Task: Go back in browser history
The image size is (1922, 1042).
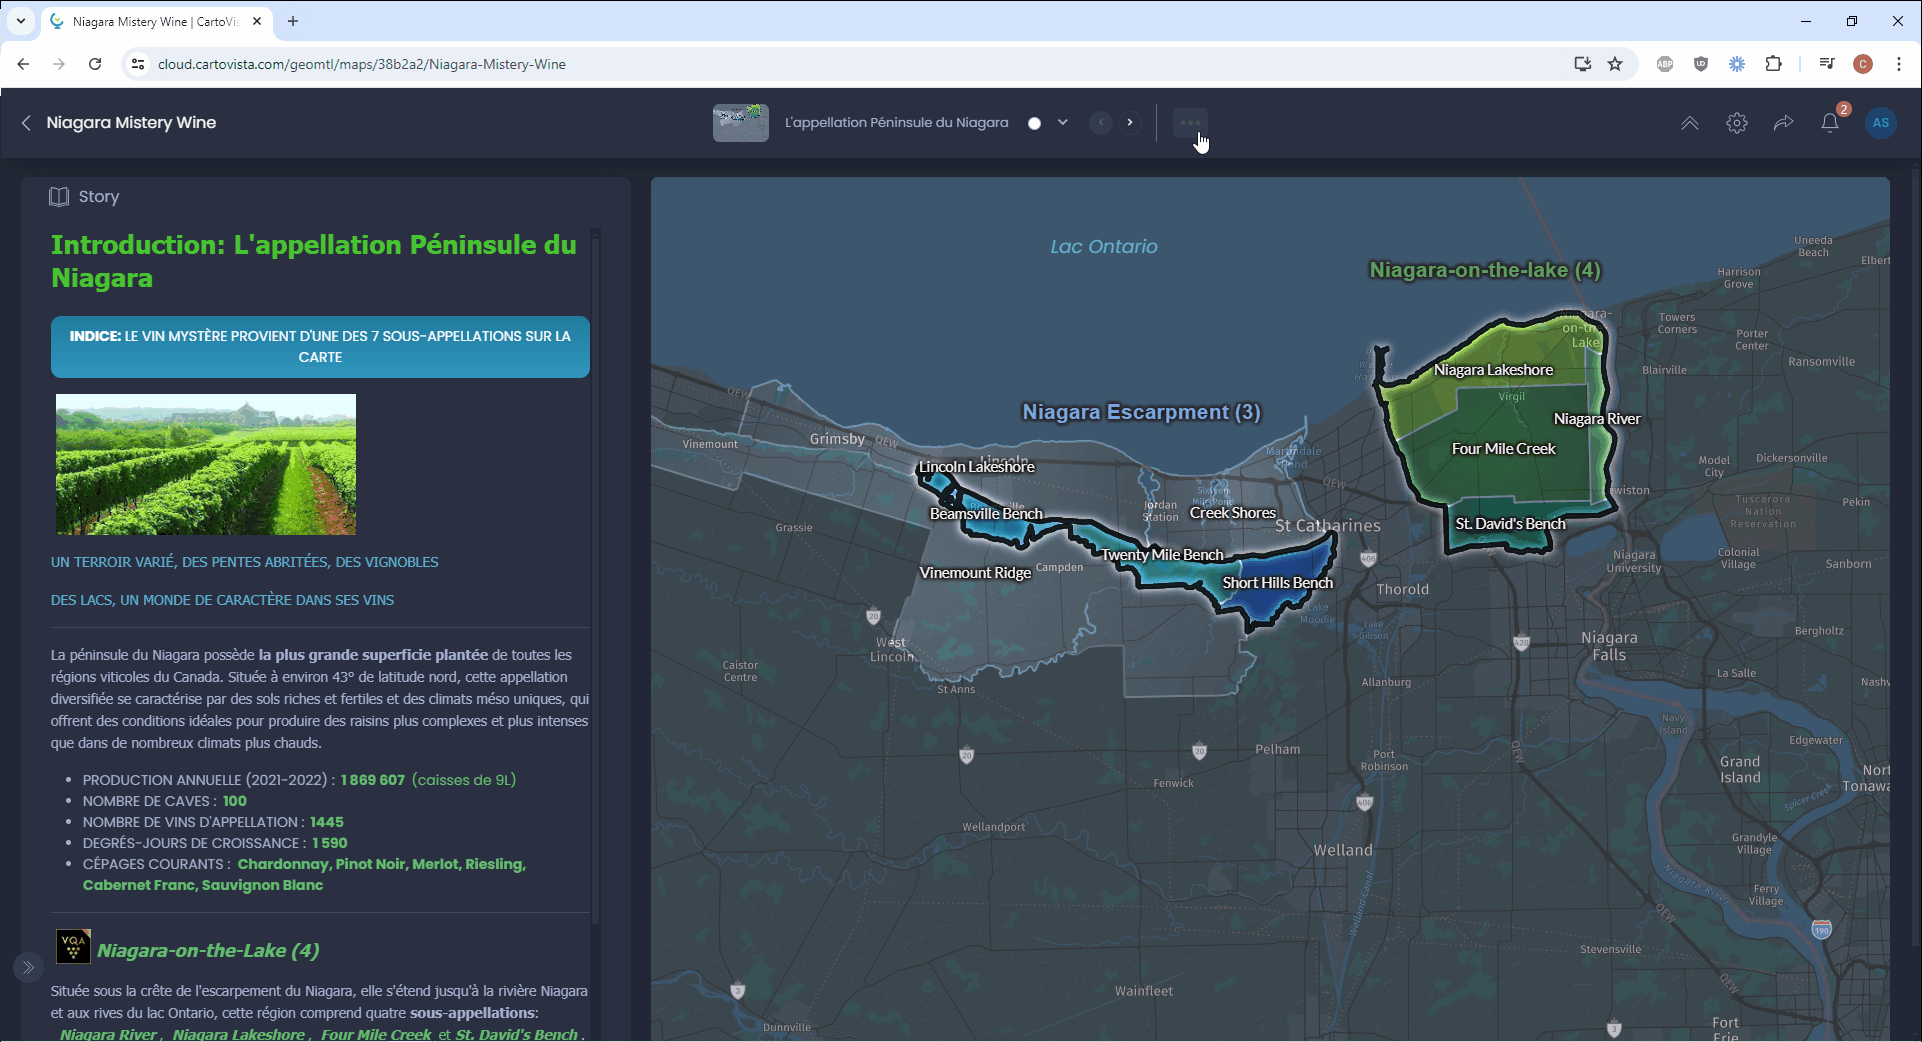Action: coord(23,64)
